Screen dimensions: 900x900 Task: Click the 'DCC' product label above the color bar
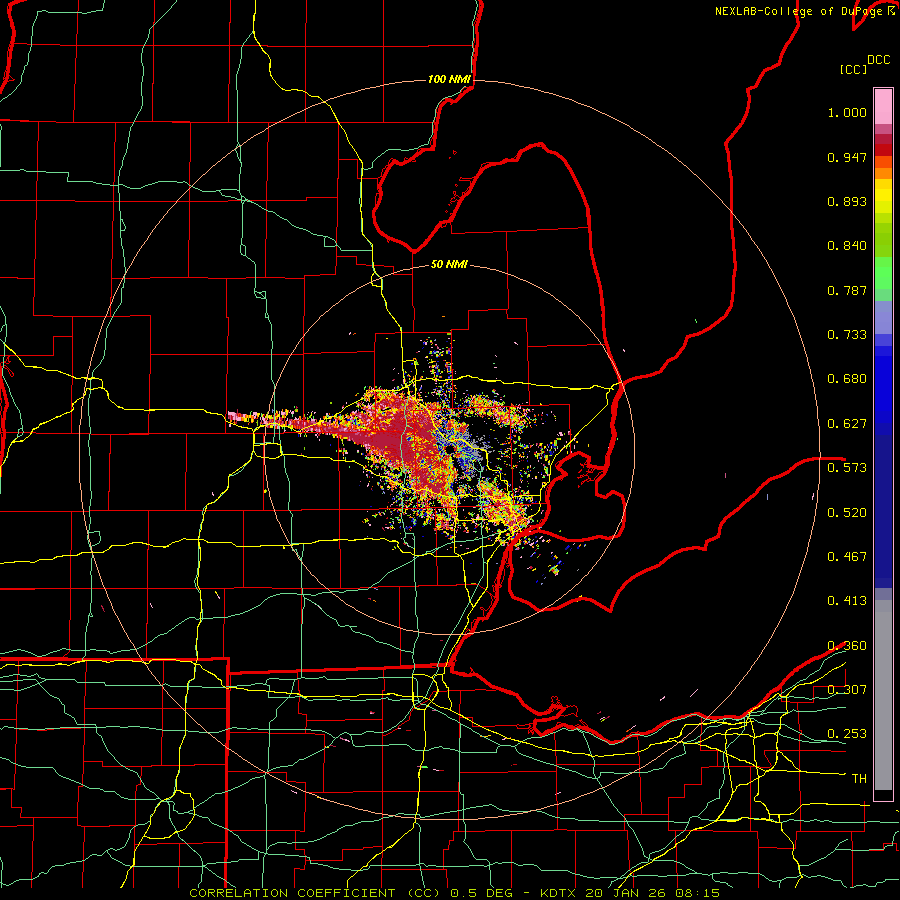[x=878, y=60]
